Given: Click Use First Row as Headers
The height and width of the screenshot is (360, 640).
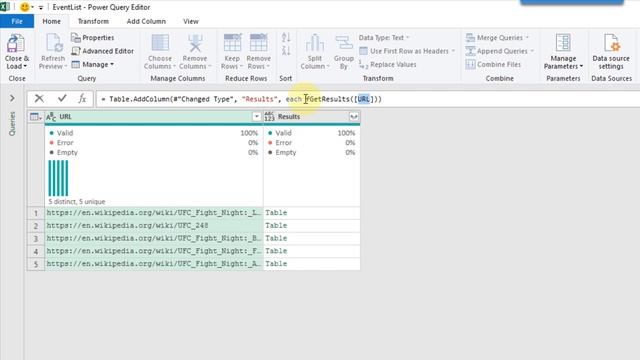Looking at the screenshot, I should (407, 51).
